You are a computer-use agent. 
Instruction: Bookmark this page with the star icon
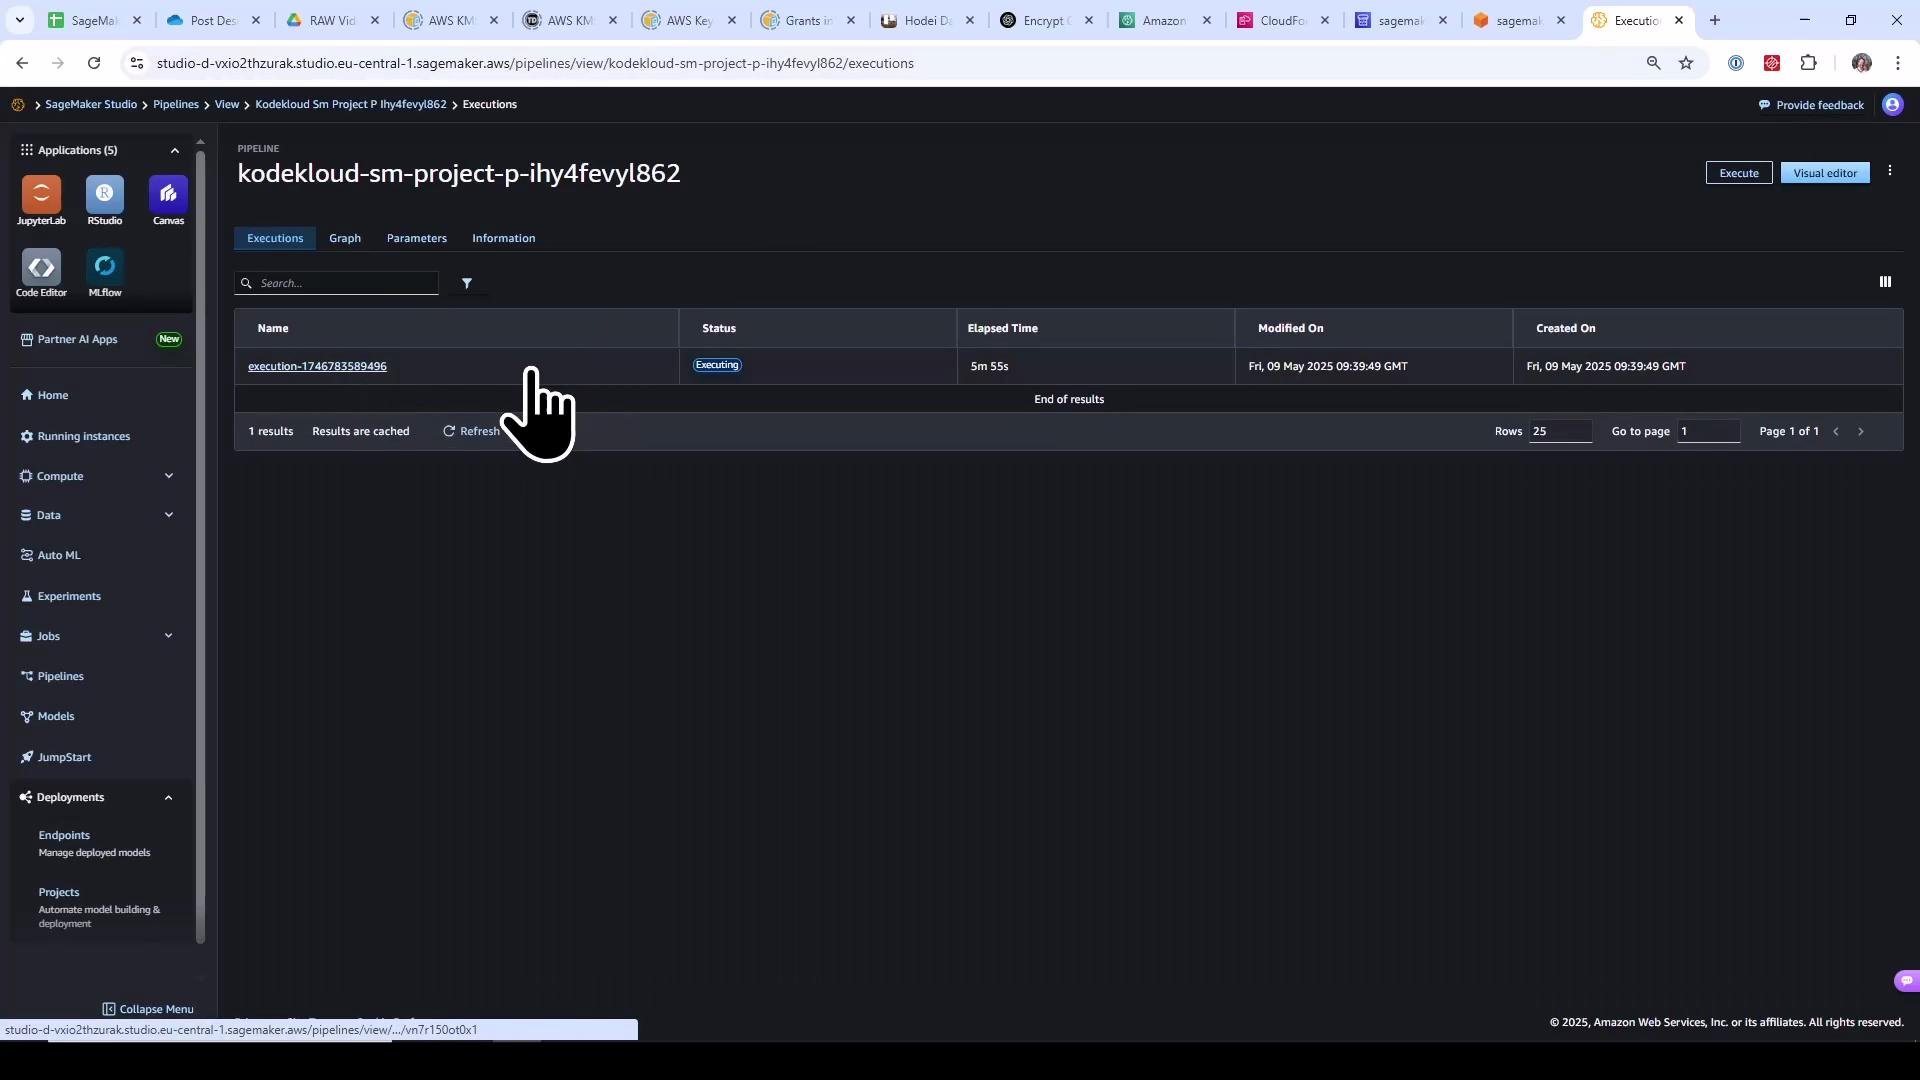coord(1686,63)
